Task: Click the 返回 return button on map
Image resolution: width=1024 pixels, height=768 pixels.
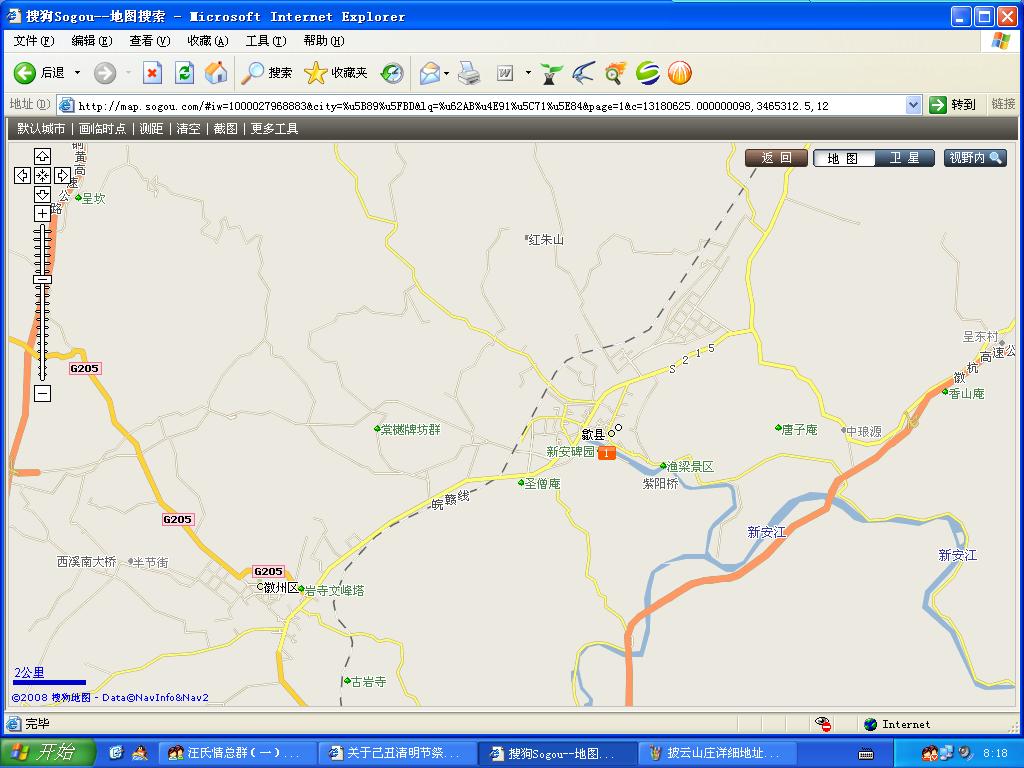Action: 776,158
